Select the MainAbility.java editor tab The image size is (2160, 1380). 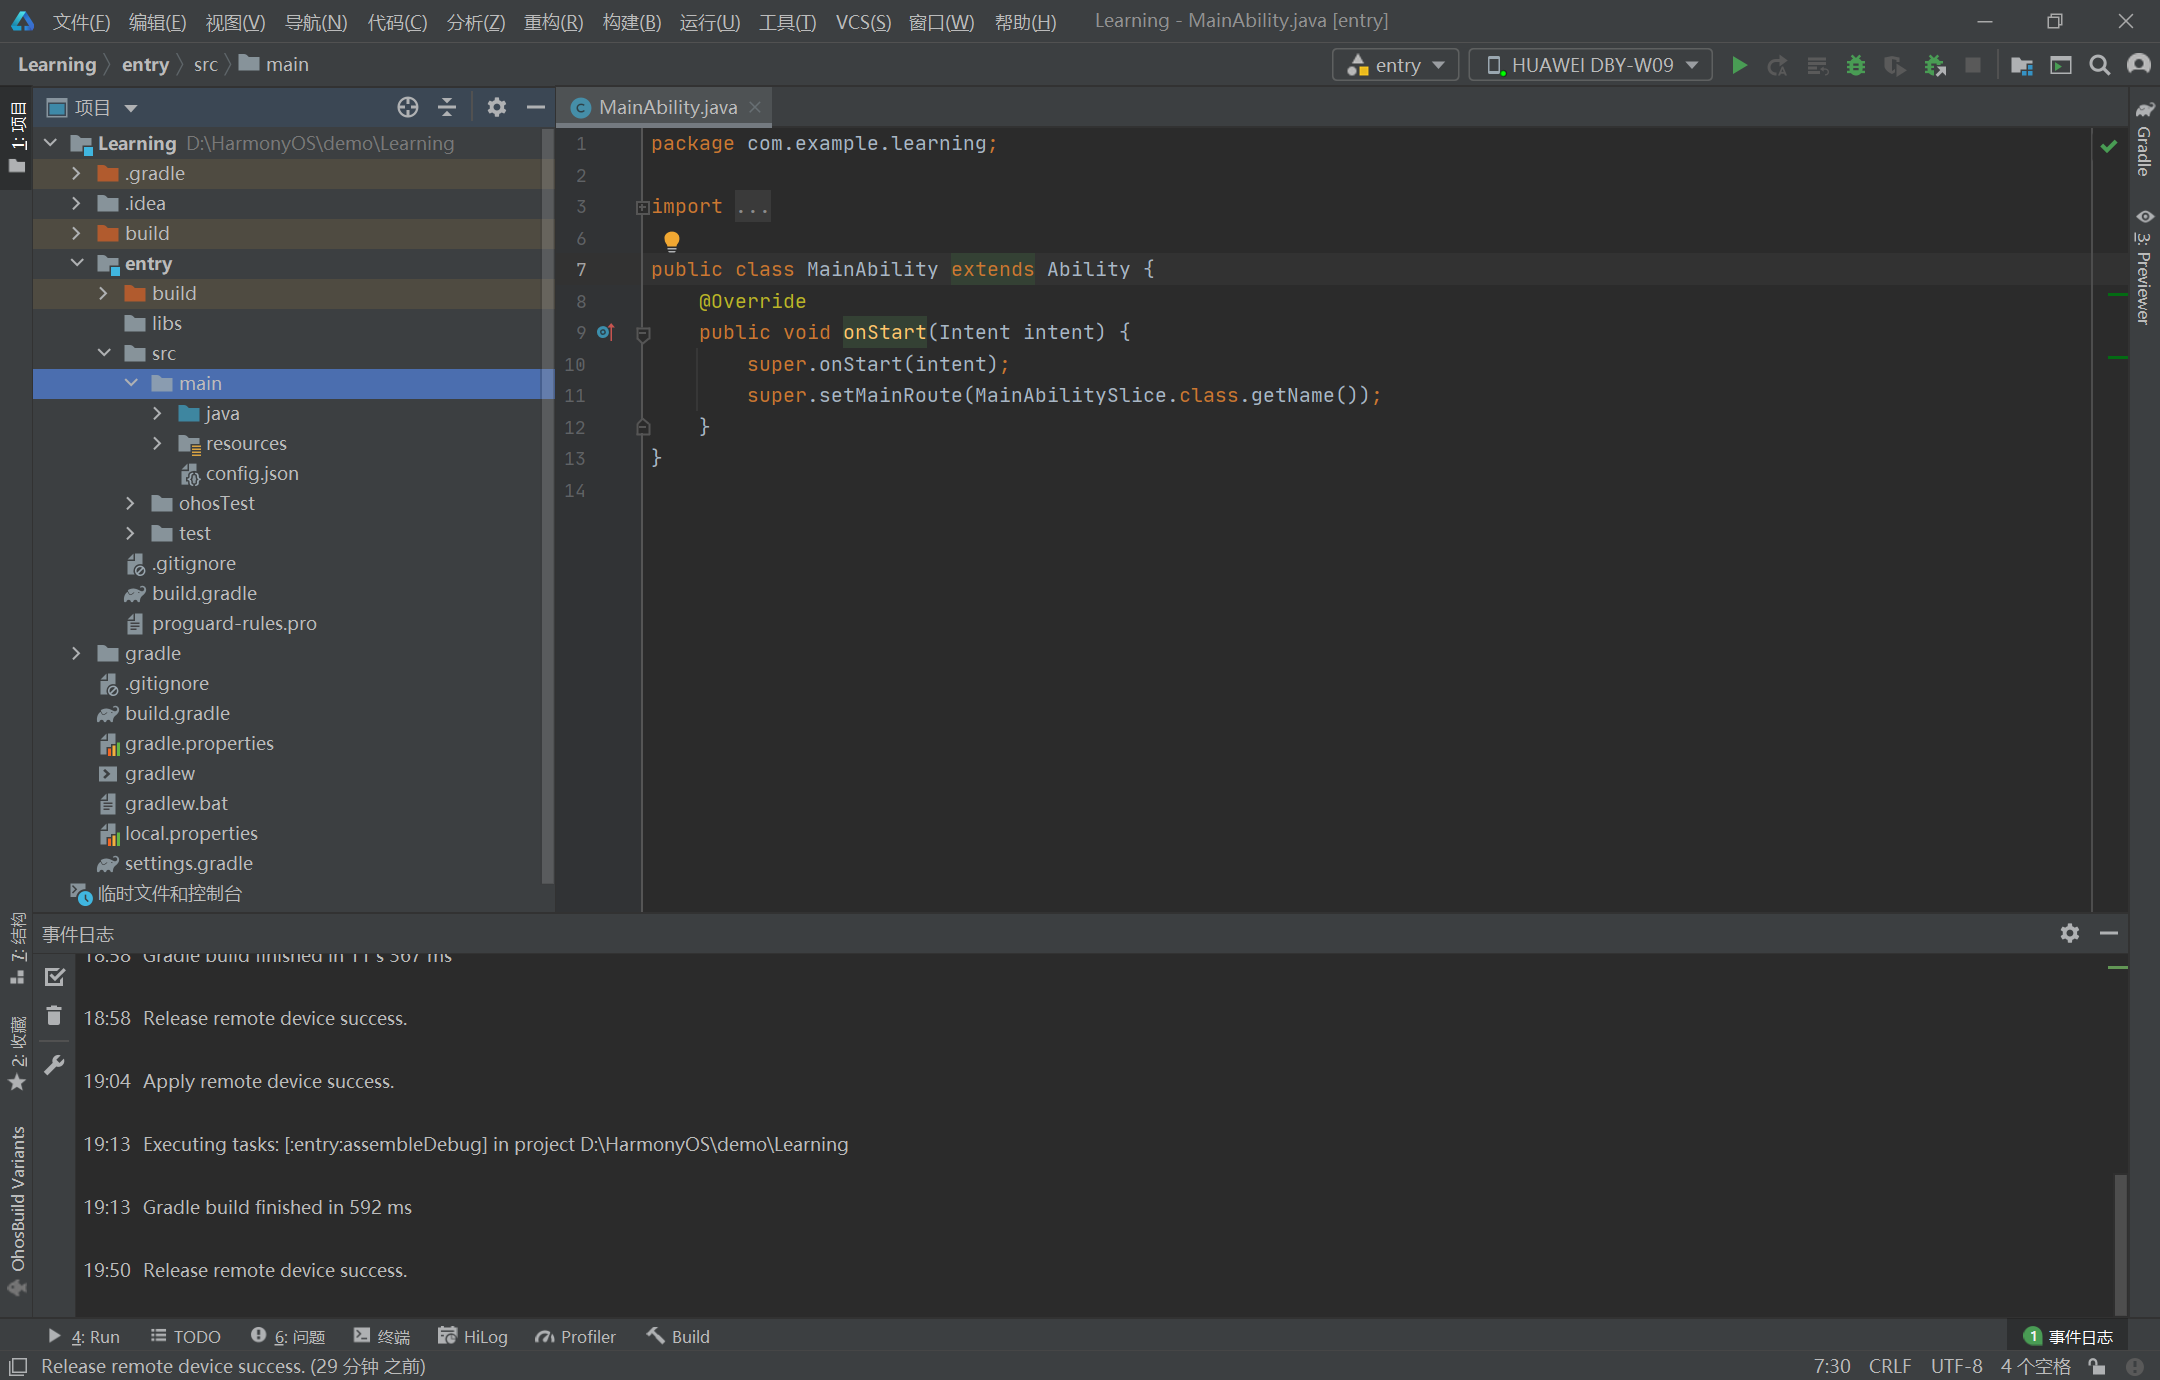(666, 107)
